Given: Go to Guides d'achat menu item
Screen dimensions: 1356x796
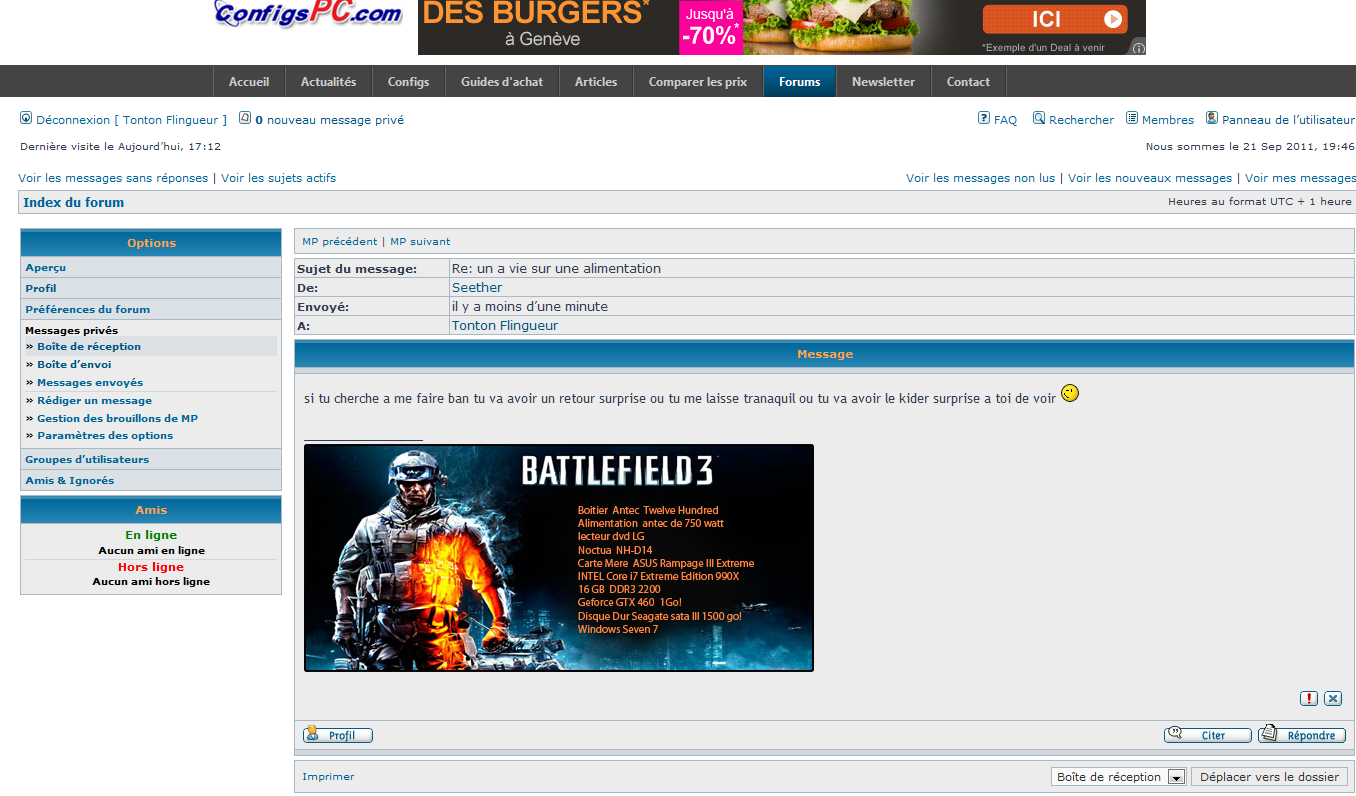Looking at the screenshot, I should (502, 82).
